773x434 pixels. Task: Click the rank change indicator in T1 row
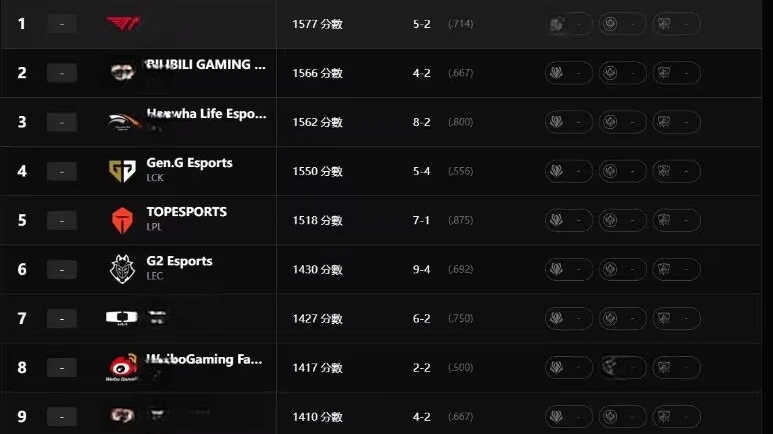(62, 24)
